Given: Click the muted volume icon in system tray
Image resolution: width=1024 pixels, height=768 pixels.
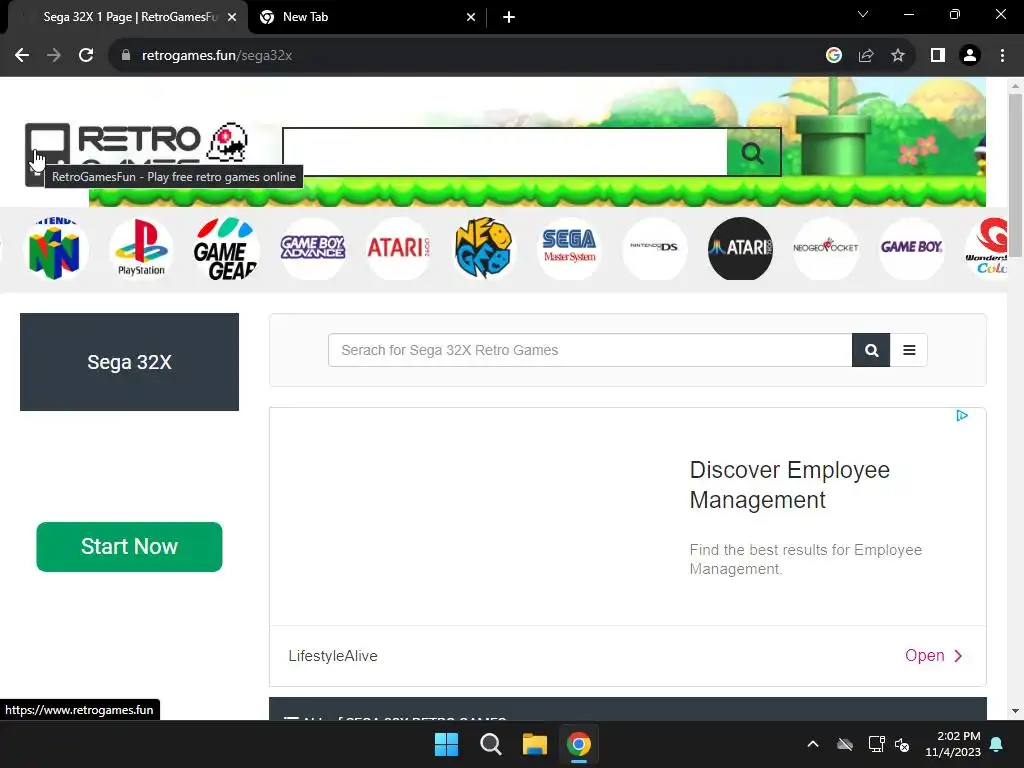Looking at the screenshot, I should (x=902, y=744).
